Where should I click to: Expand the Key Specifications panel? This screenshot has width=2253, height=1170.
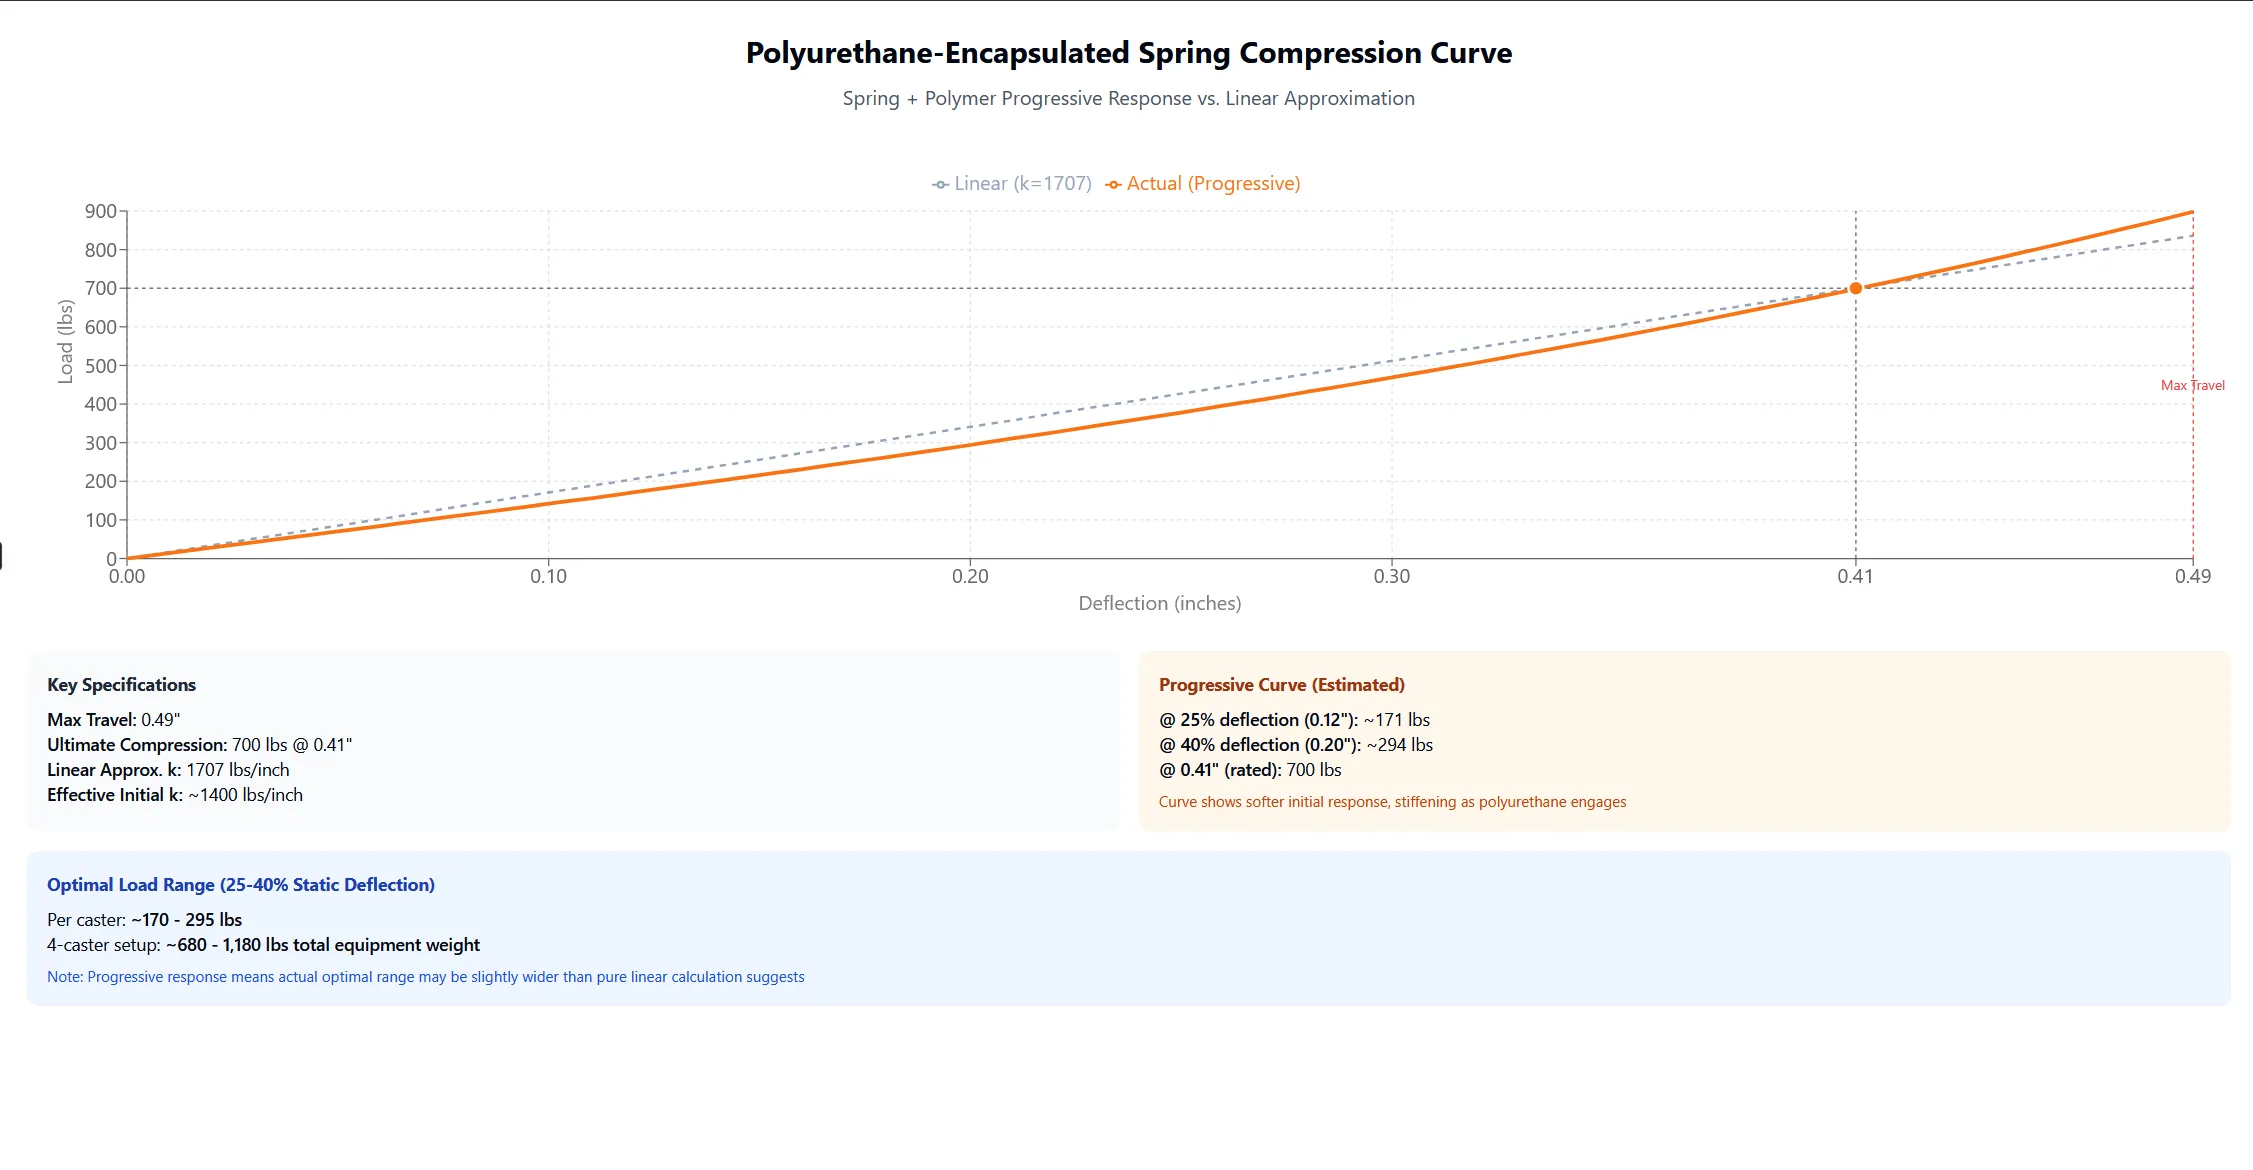tap(120, 684)
